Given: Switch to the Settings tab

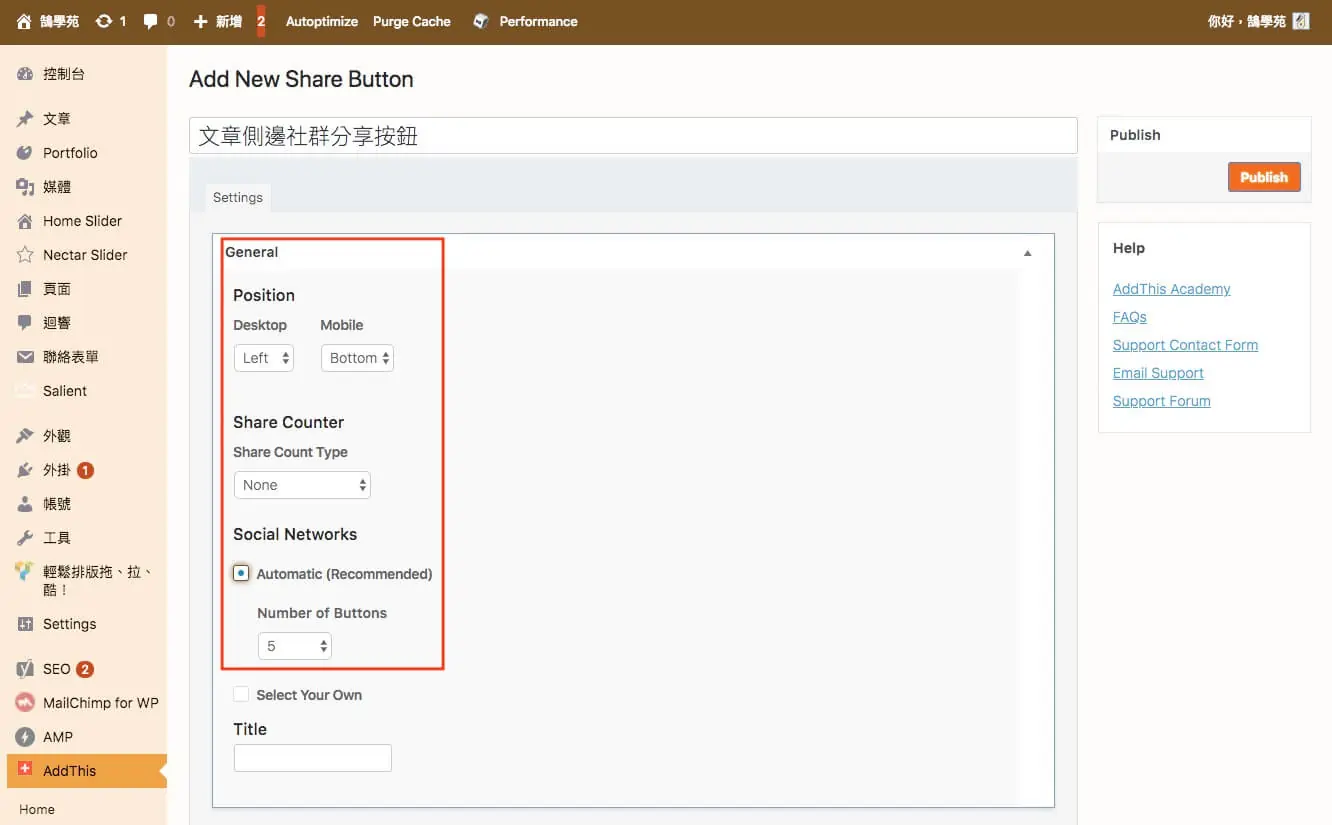Looking at the screenshot, I should point(238,197).
